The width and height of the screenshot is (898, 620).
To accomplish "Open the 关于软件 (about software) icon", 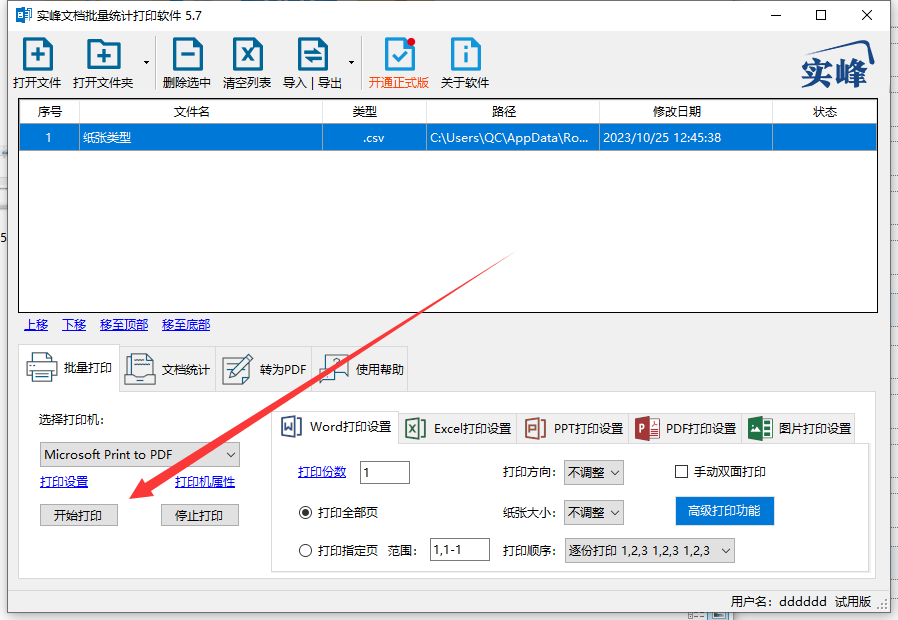I will pyautogui.click(x=465, y=54).
